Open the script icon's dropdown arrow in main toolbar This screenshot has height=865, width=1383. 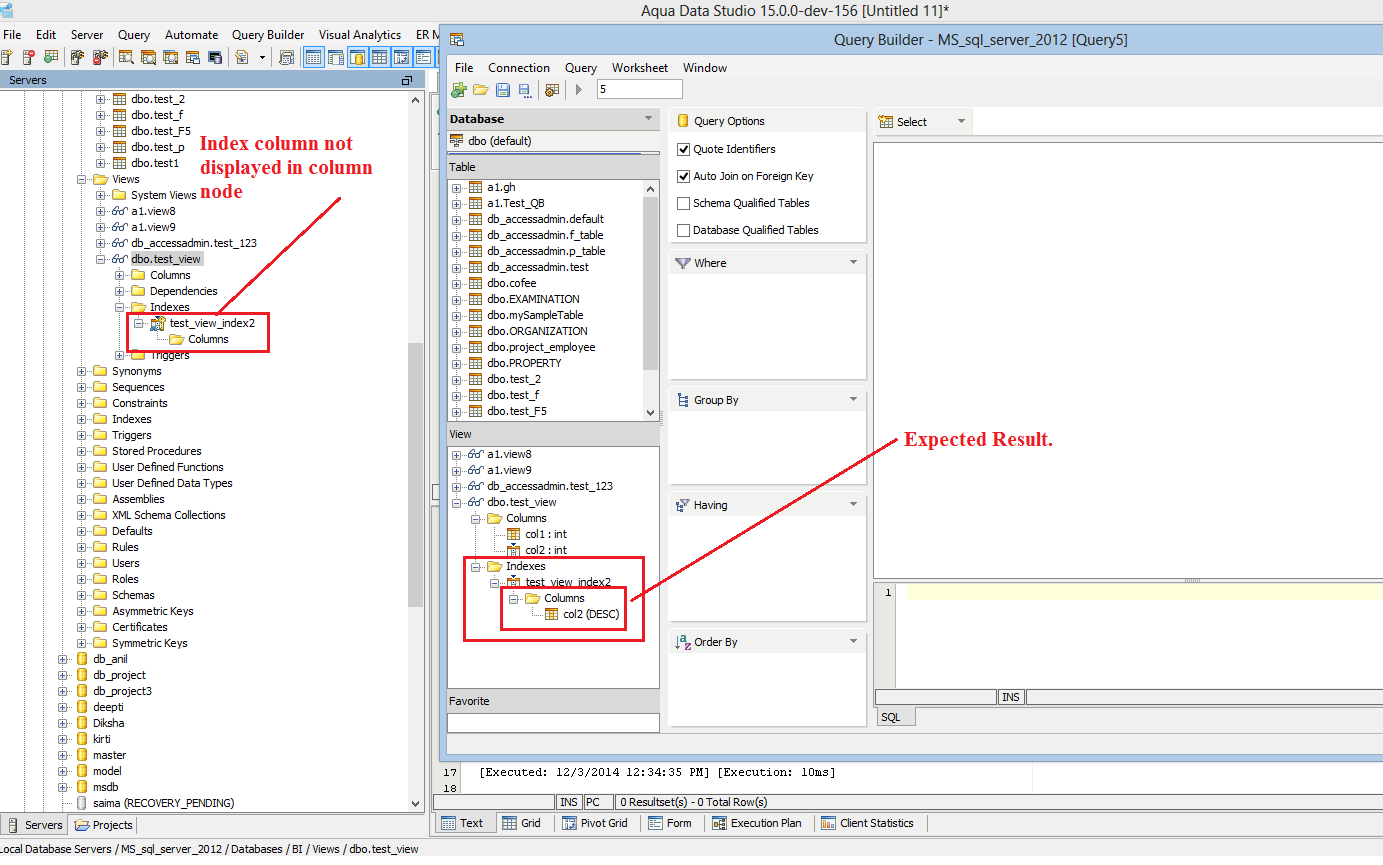pos(262,58)
